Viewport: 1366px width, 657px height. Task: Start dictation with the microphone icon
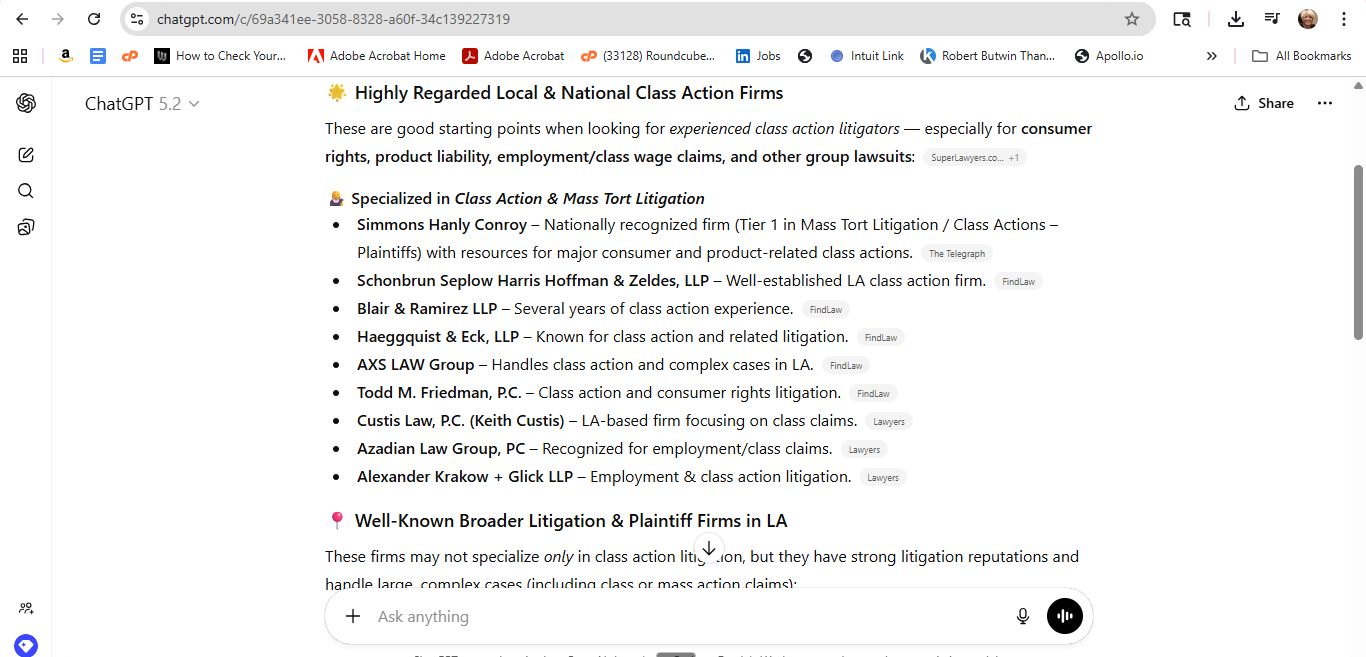(1023, 616)
